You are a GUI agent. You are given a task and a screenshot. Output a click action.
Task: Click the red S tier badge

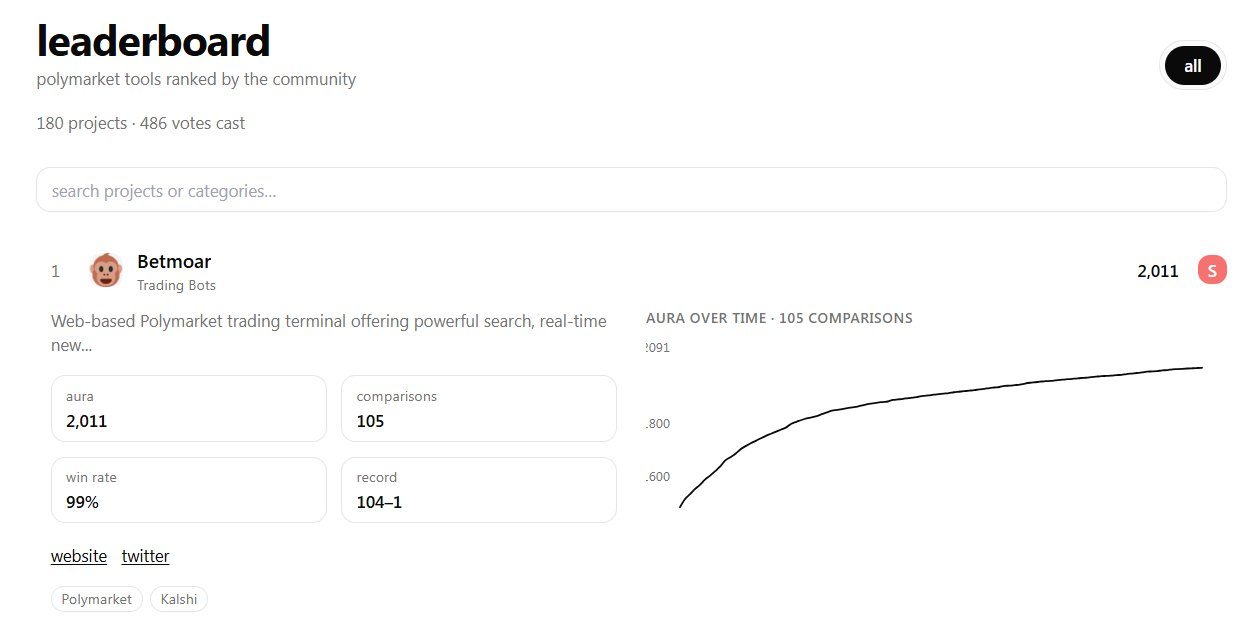coord(1212,271)
